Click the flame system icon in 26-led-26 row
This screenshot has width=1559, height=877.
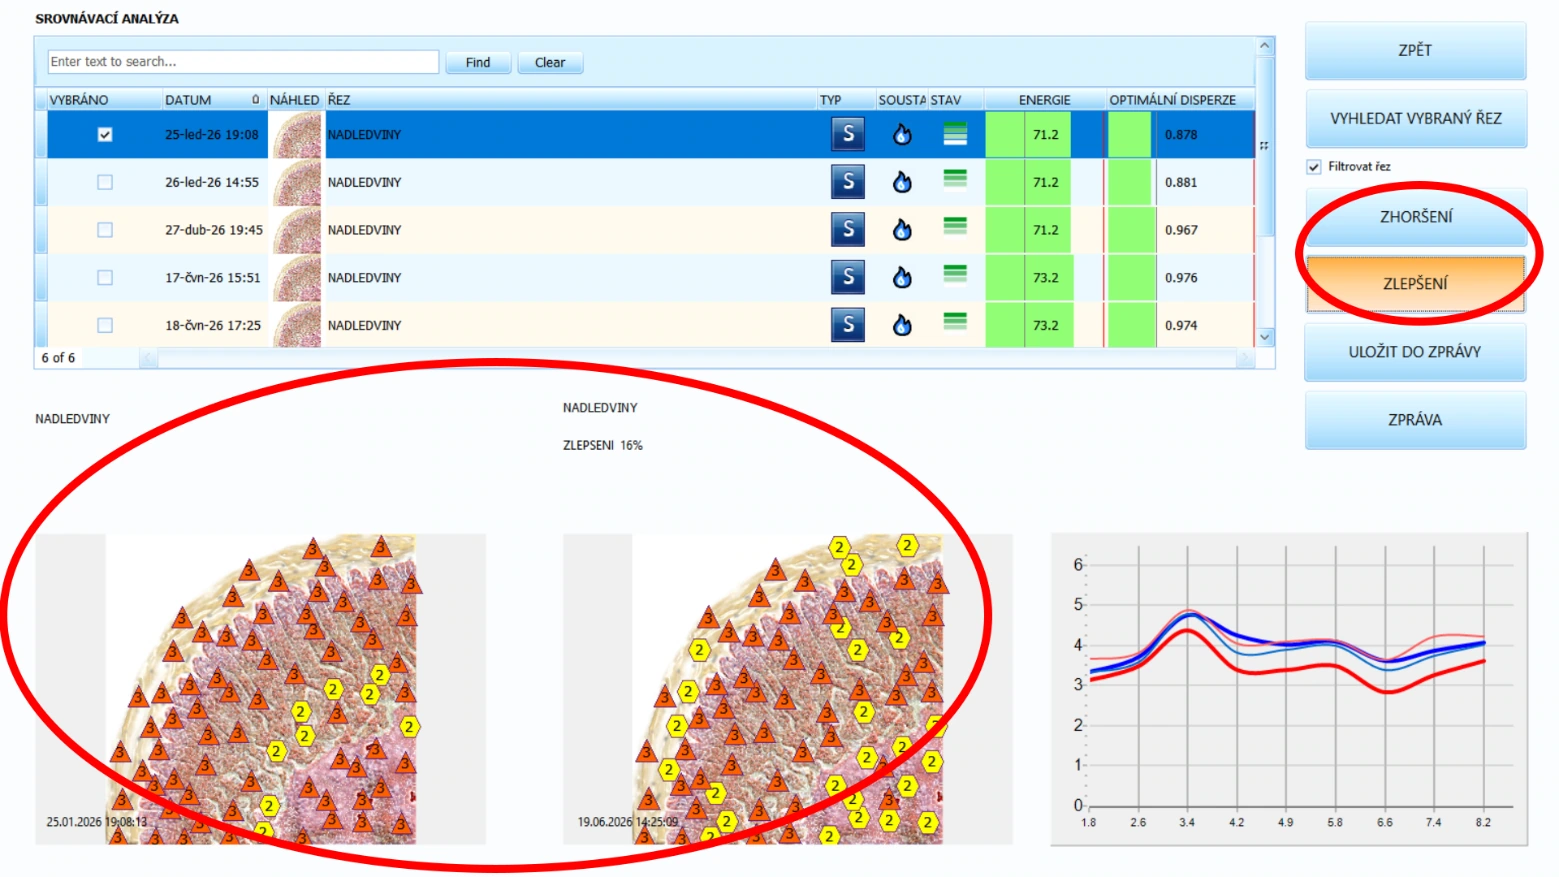pos(902,182)
